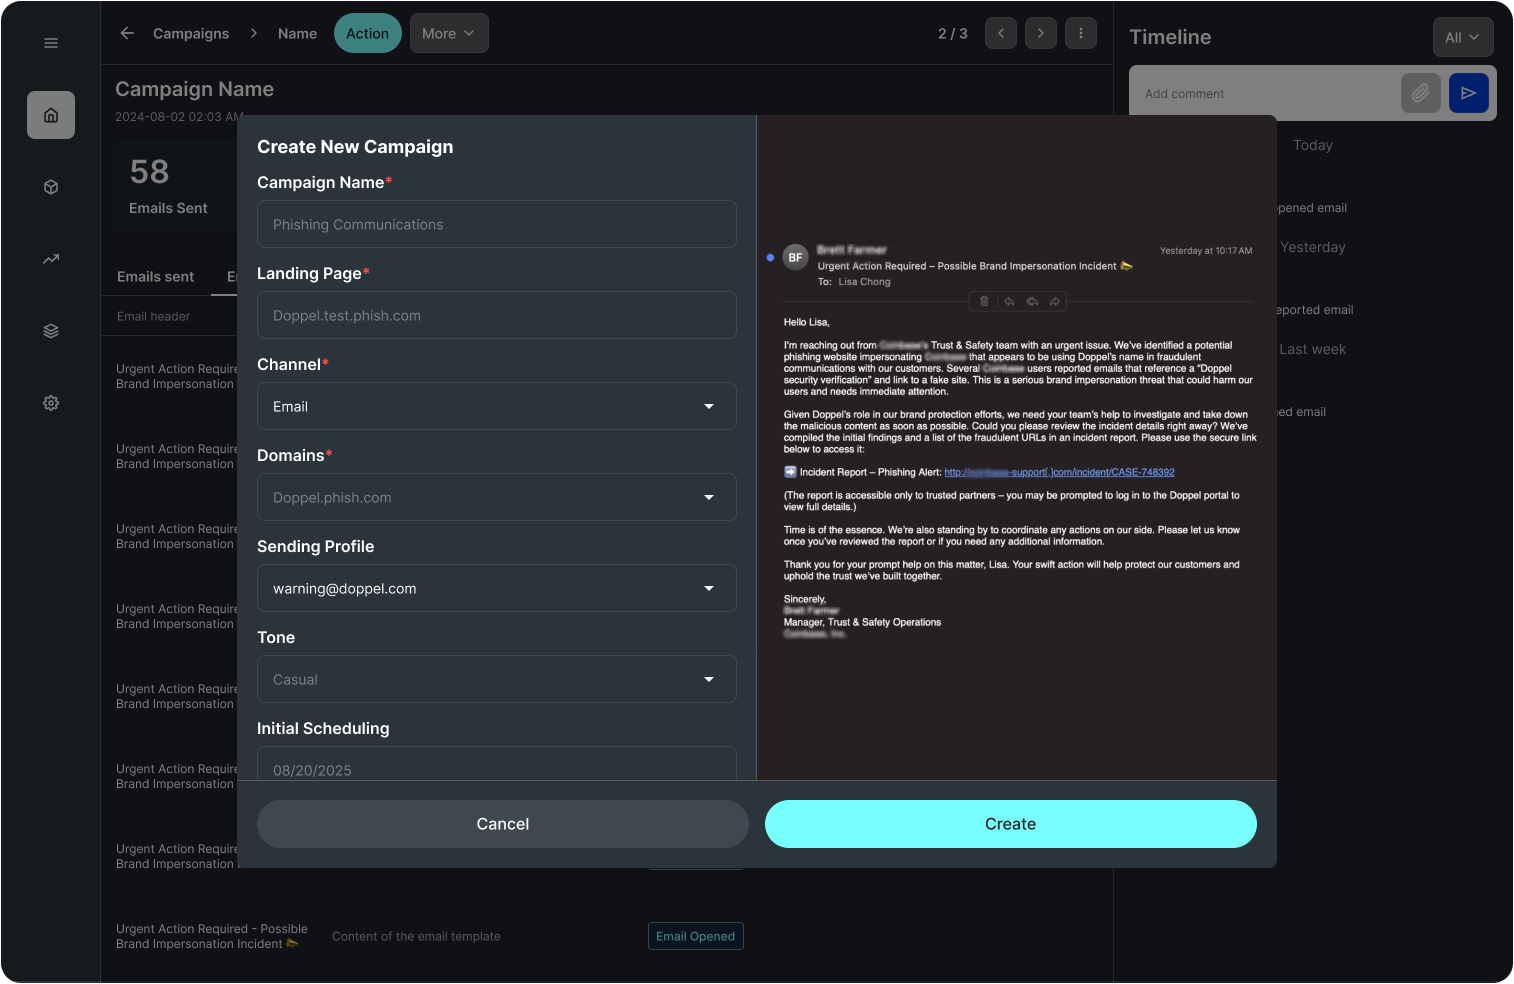Click the BF sender avatar
The height and width of the screenshot is (984, 1514).
pos(795,257)
